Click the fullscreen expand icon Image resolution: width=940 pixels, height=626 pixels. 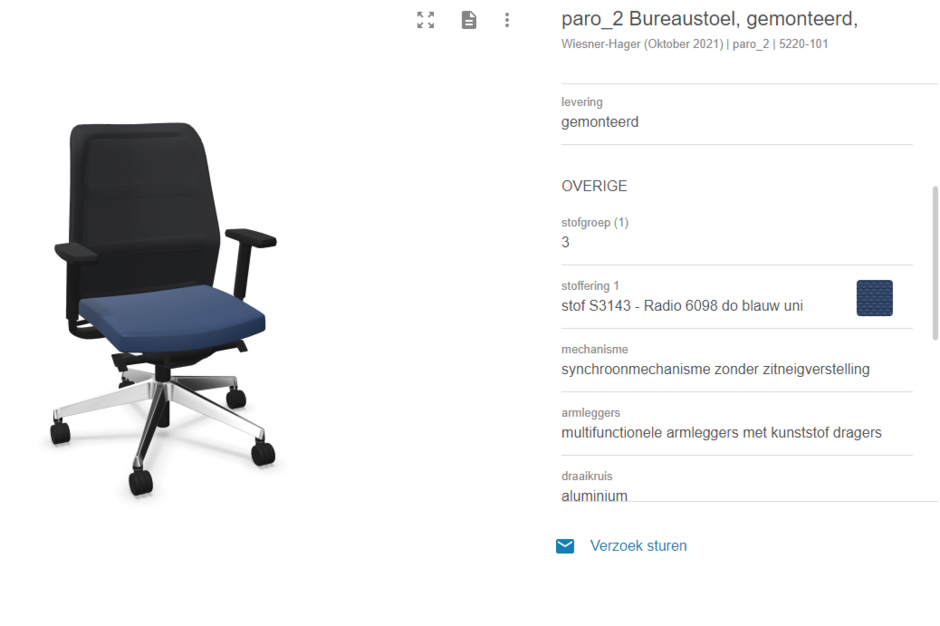tap(426, 20)
